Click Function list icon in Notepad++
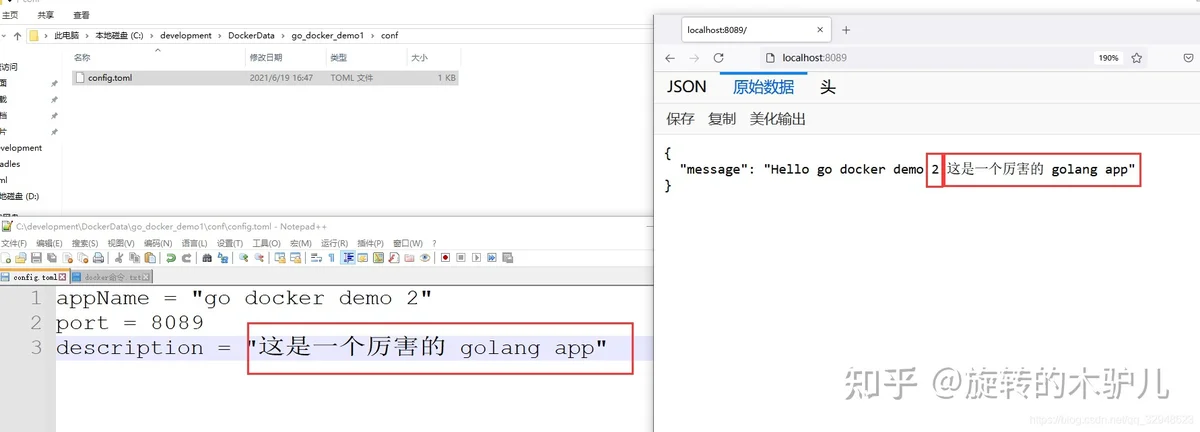1200x432 pixels. tap(393, 257)
